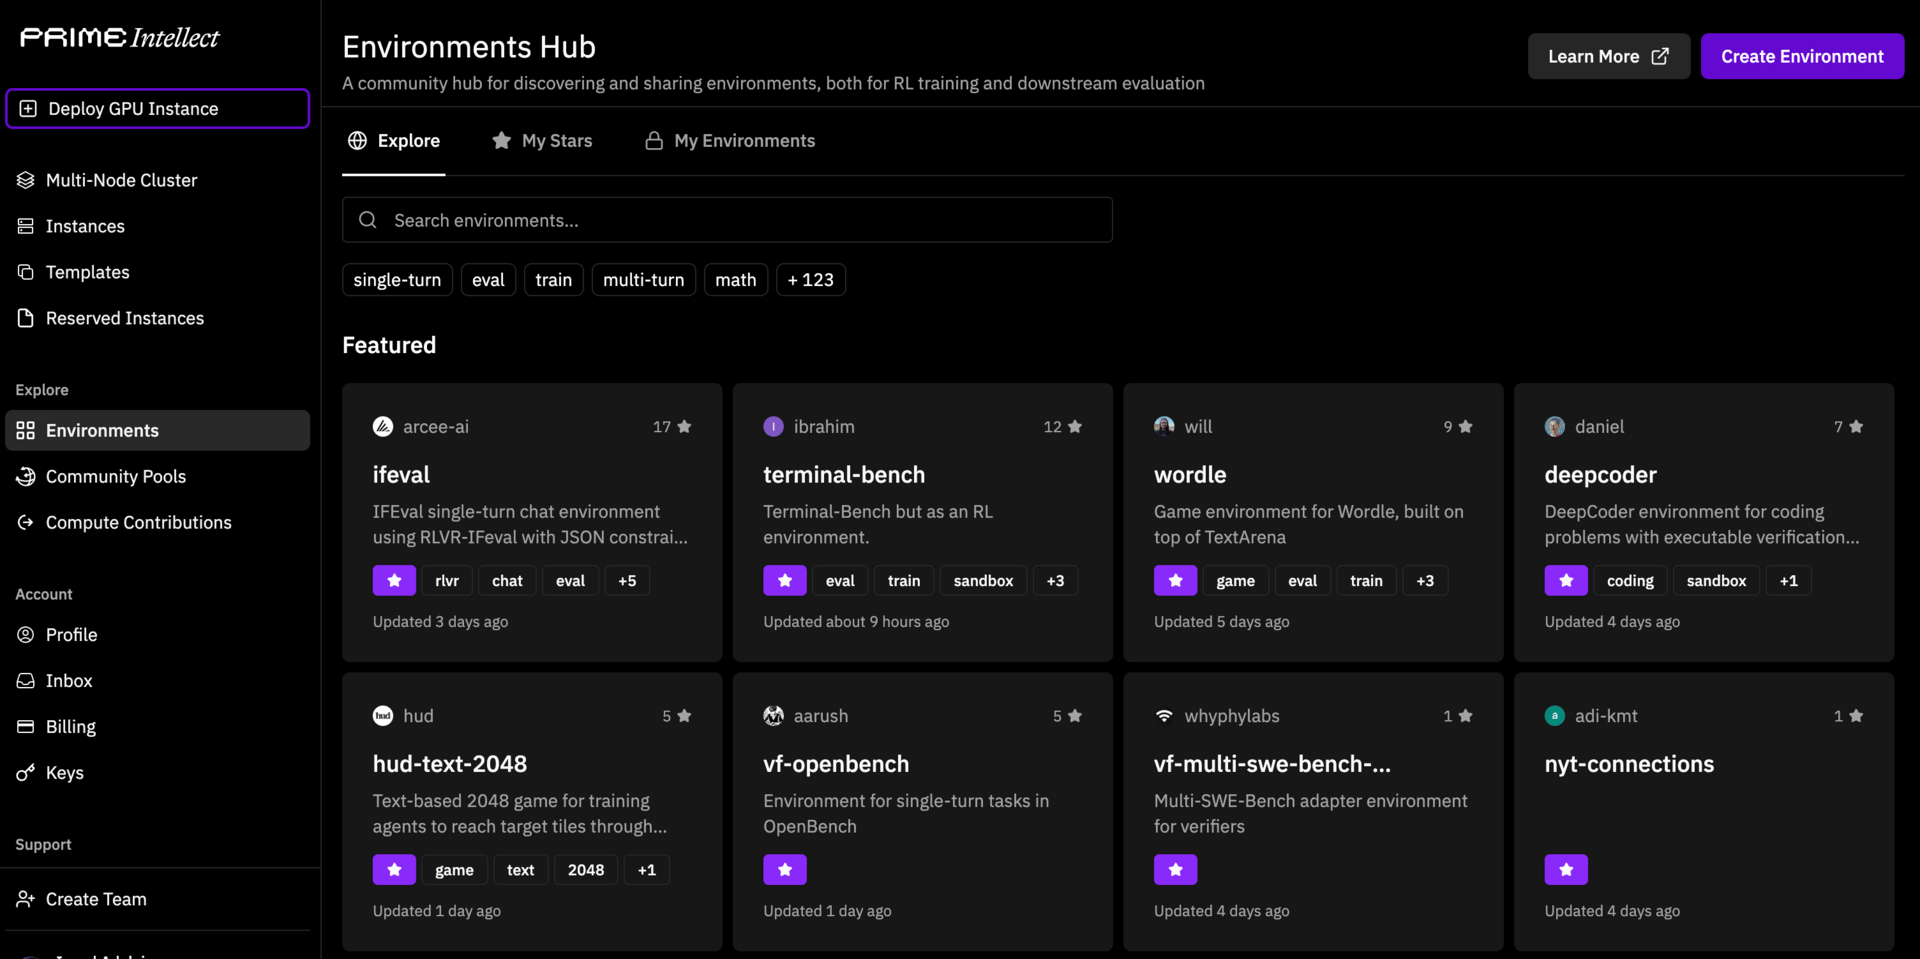Switch to the My Stars tab

point(542,141)
